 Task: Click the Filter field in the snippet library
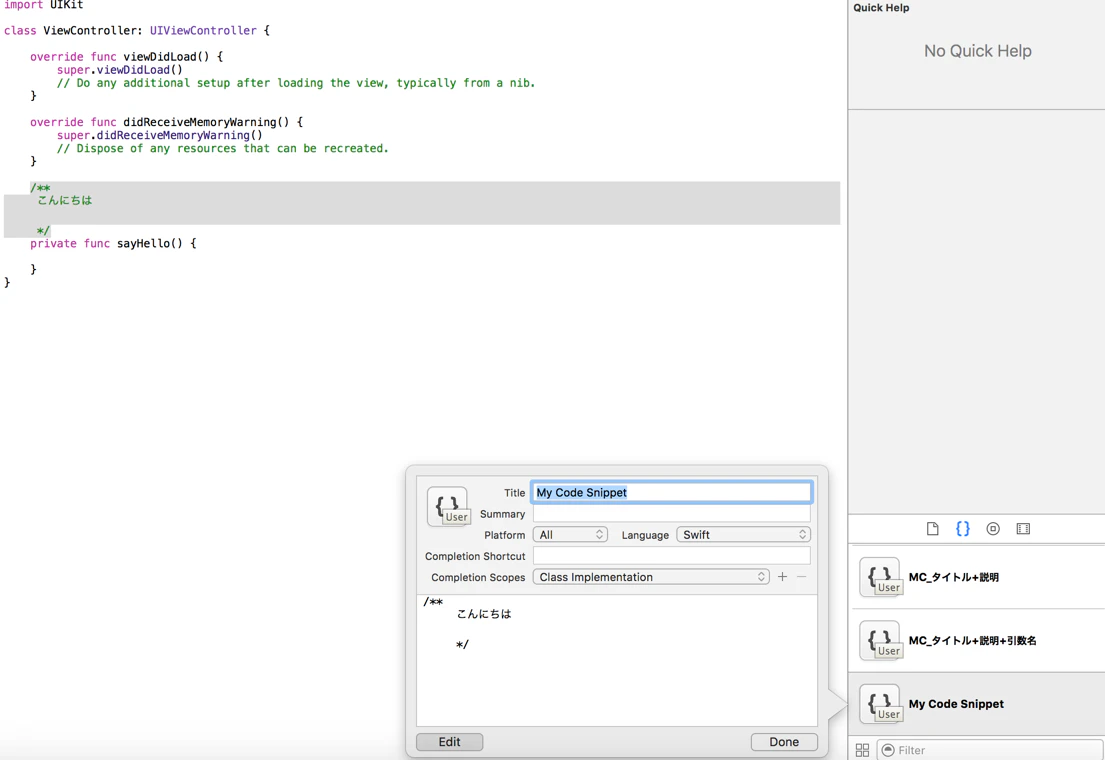(x=990, y=750)
